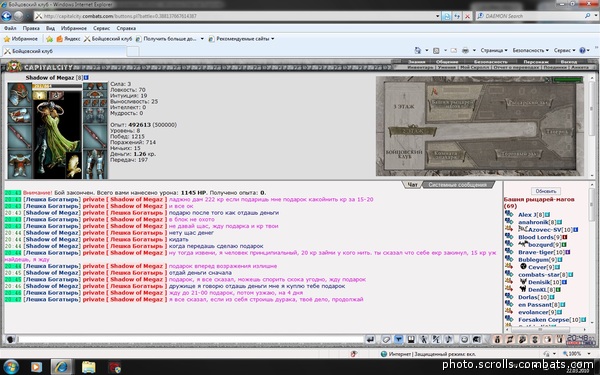Screen dimensions: 600x375
Task: Click player Alex J in the list
Action: [x=527, y=215]
